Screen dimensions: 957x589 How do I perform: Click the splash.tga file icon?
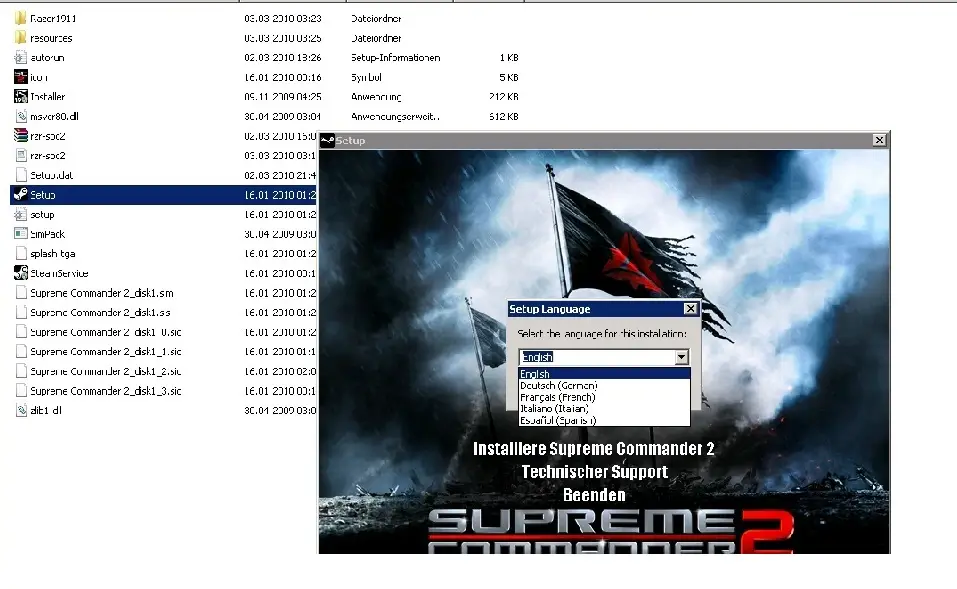[x=21, y=253]
